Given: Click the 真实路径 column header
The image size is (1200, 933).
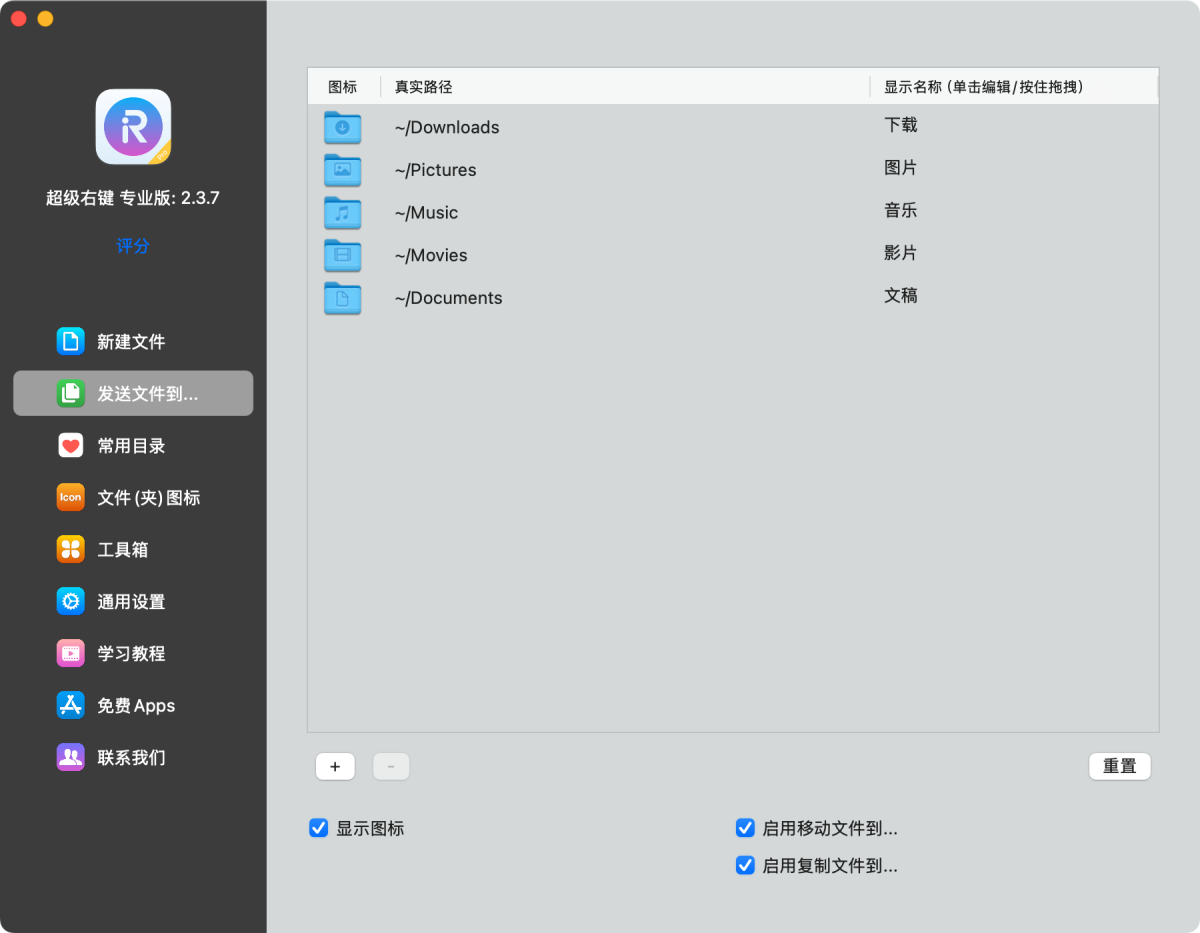Looking at the screenshot, I should 625,87.
